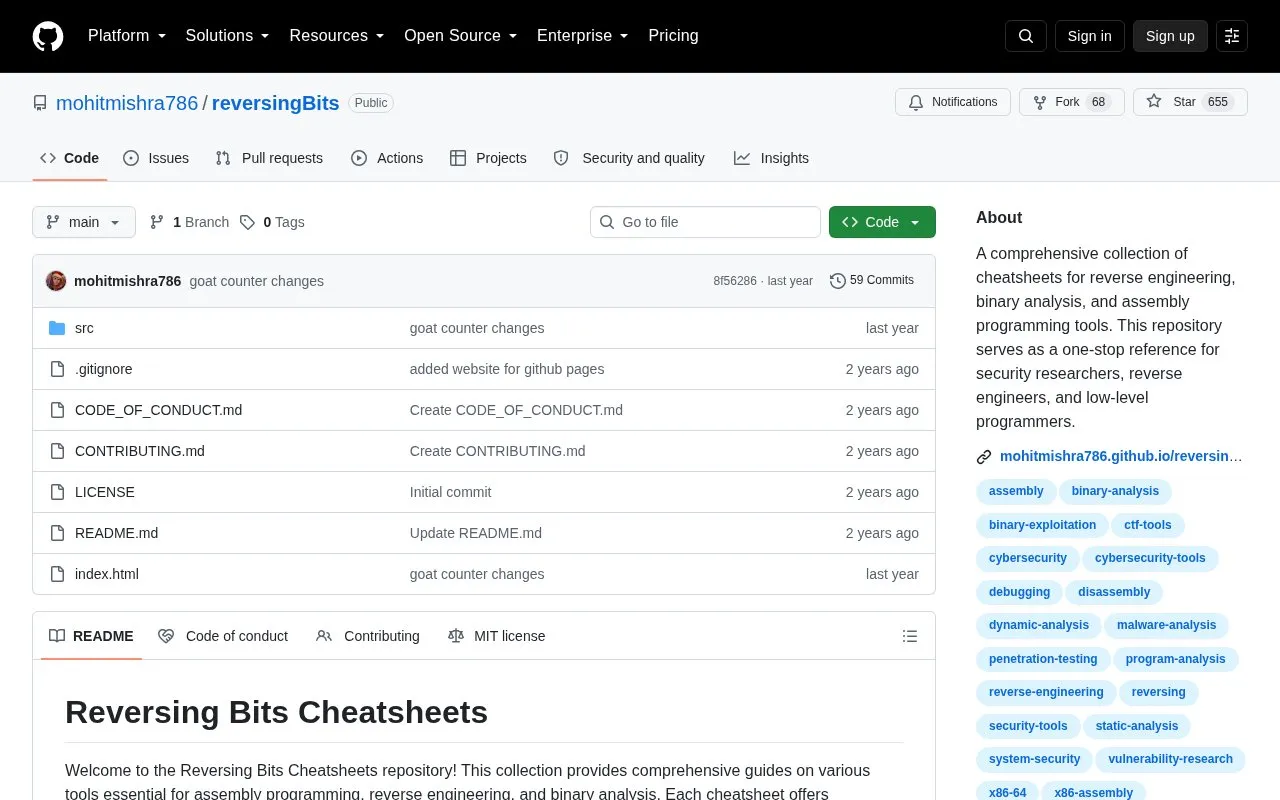Click the mohitmishra786 avatar image
The height and width of the screenshot is (800, 1280).
56,281
